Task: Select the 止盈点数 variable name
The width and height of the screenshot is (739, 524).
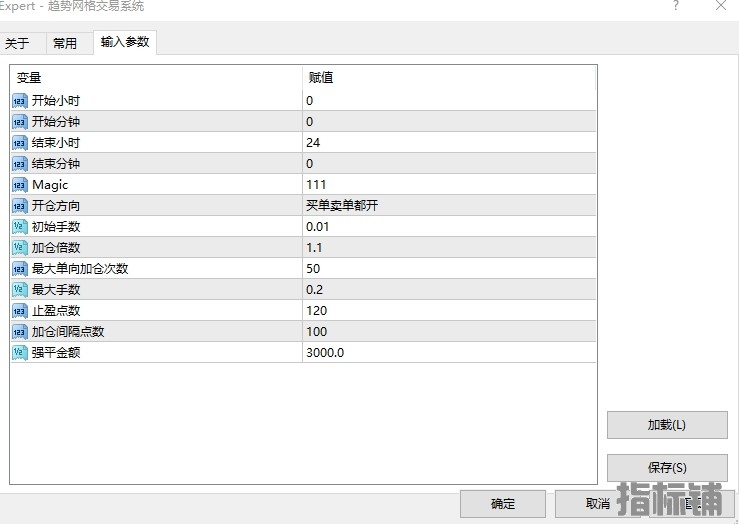Action: 56,311
